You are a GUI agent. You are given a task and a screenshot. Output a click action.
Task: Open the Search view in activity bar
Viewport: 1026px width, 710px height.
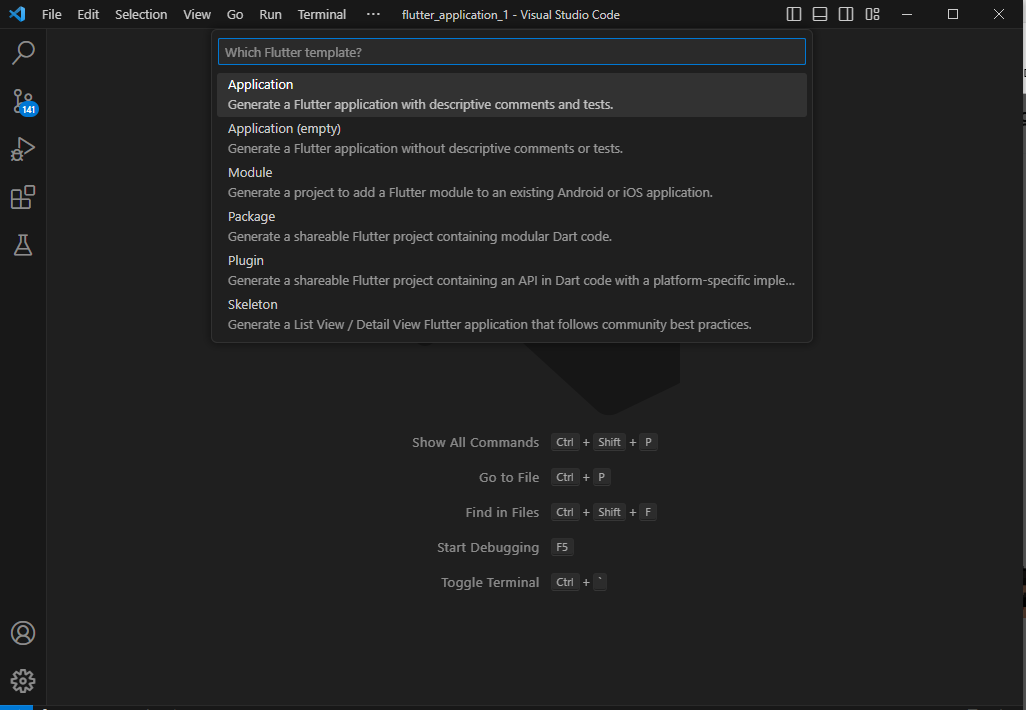coord(23,53)
